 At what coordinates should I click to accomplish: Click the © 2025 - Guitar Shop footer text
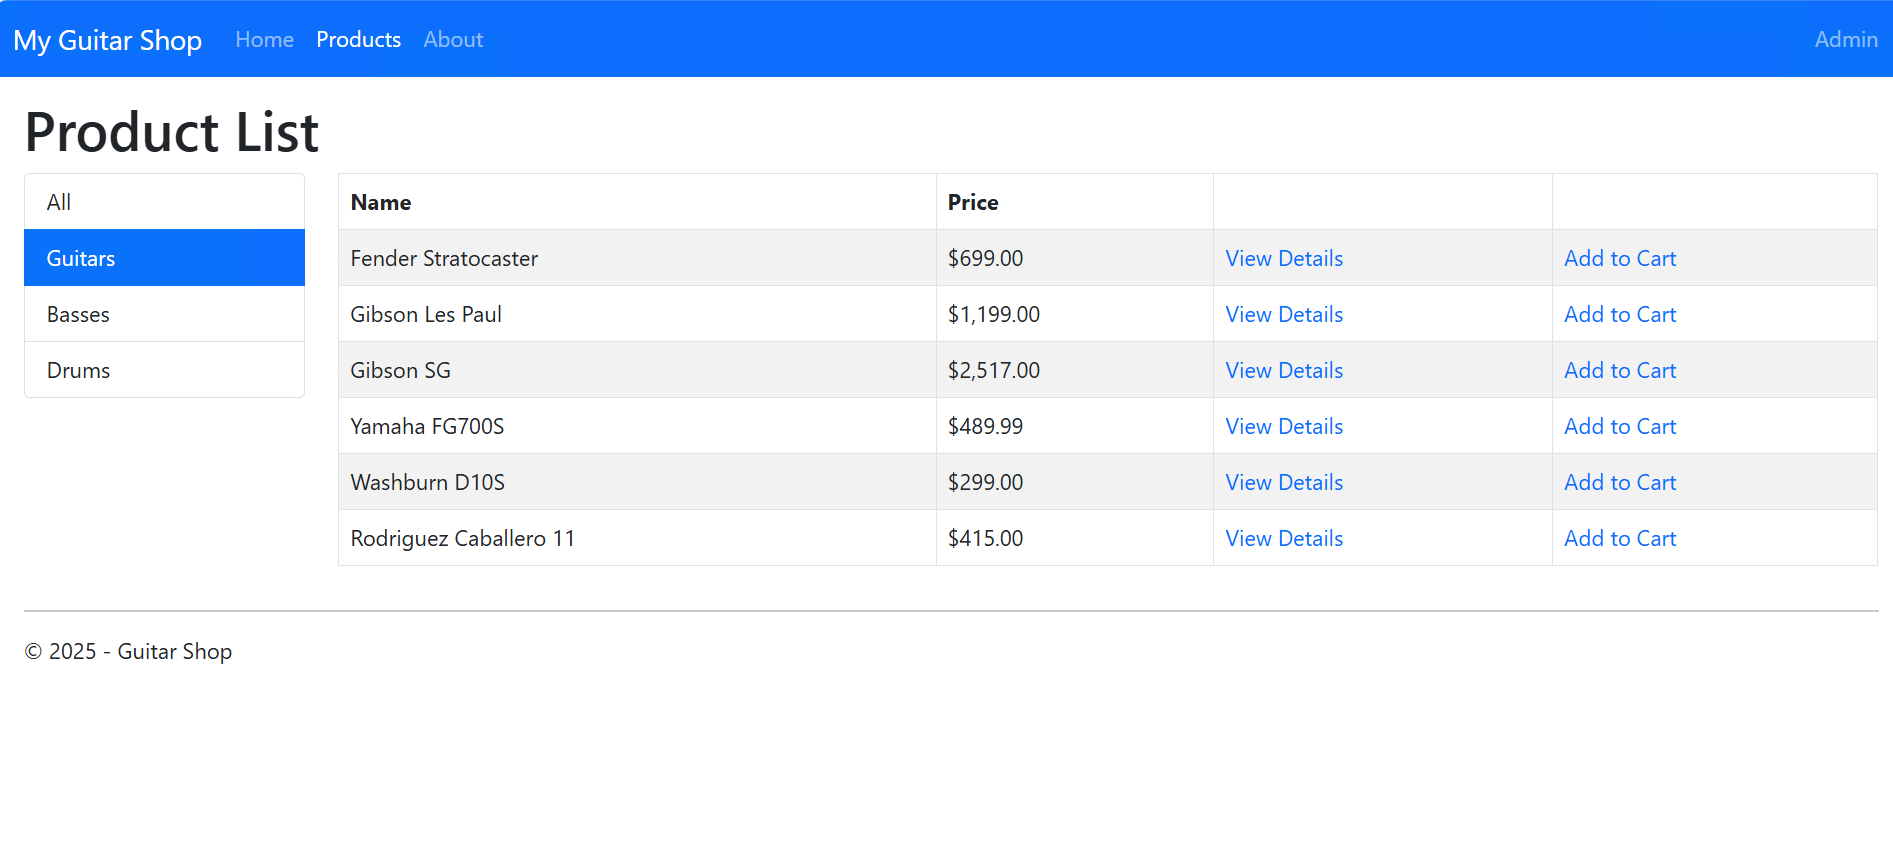click(x=128, y=651)
